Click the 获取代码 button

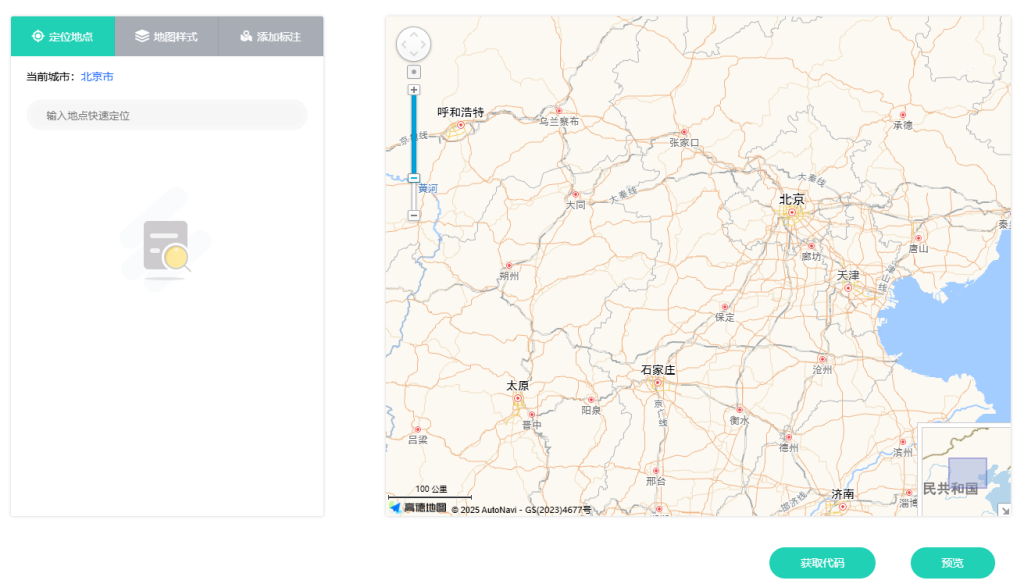822,562
